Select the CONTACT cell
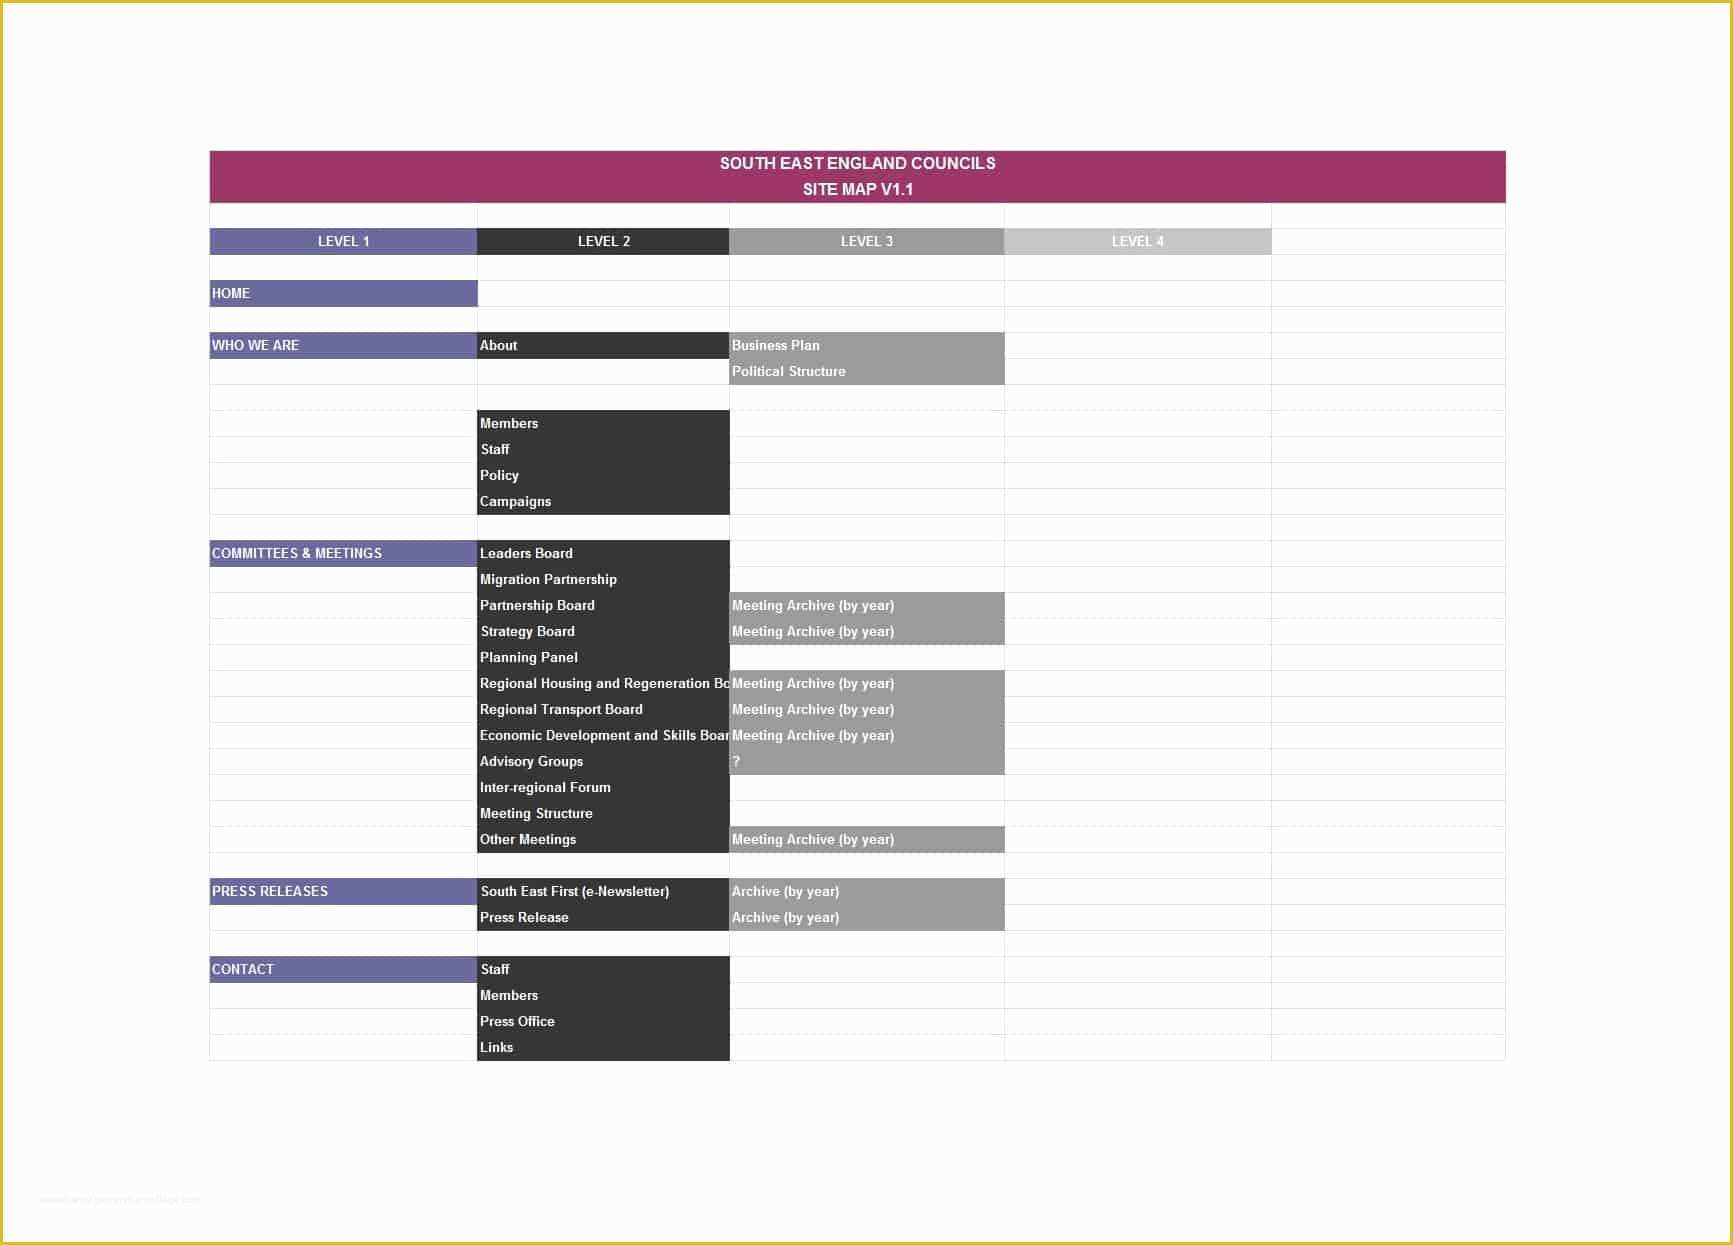1733x1245 pixels. click(x=343, y=969)
